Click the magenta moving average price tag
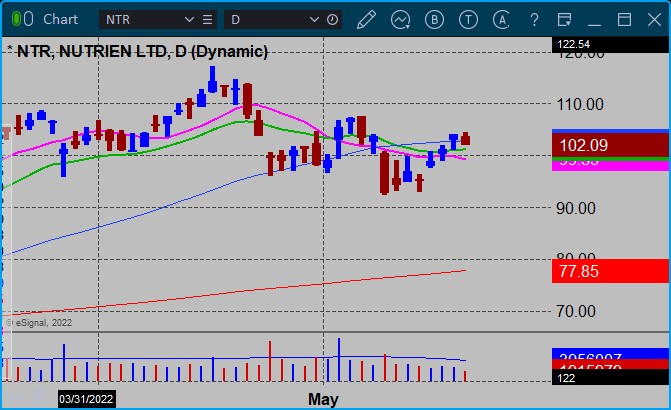Image resolution: width=671 pixels, height=410 pixels. [610, 165]
